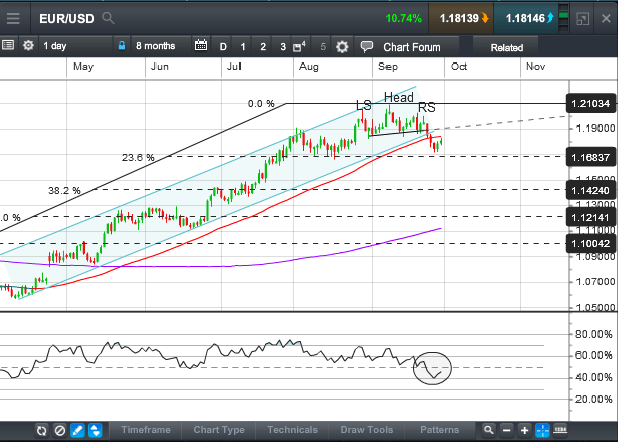Close the EUR/USD chart panel

point(606,19)
